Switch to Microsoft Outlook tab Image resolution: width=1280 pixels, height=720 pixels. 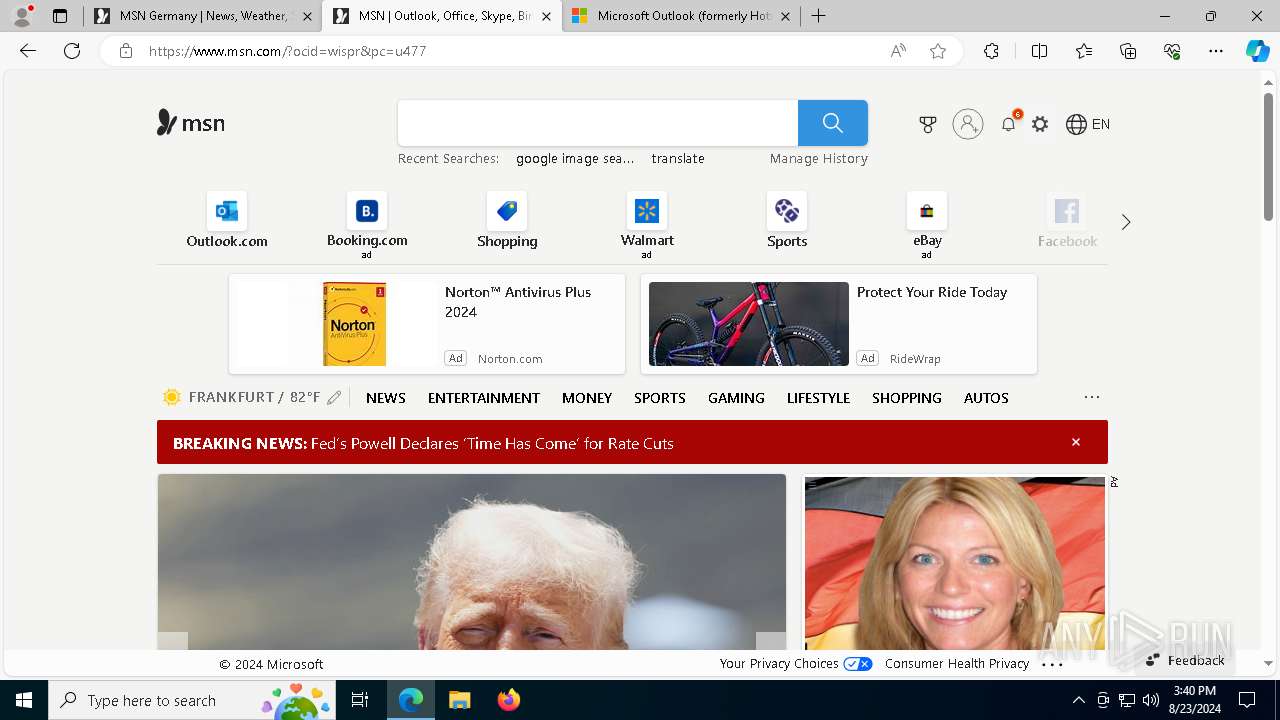(x=682, y=16)
